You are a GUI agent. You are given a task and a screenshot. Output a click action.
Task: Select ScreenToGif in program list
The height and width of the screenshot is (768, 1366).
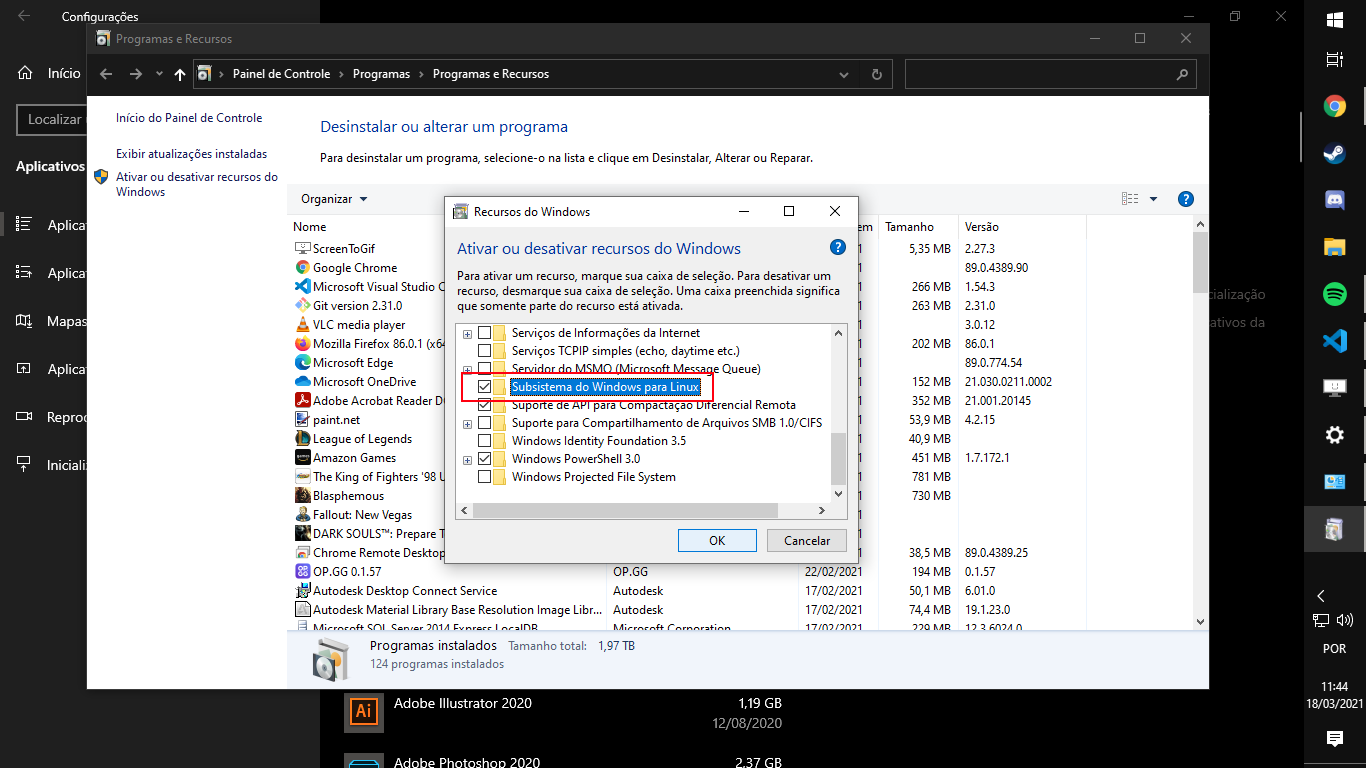tap(343, 248)
